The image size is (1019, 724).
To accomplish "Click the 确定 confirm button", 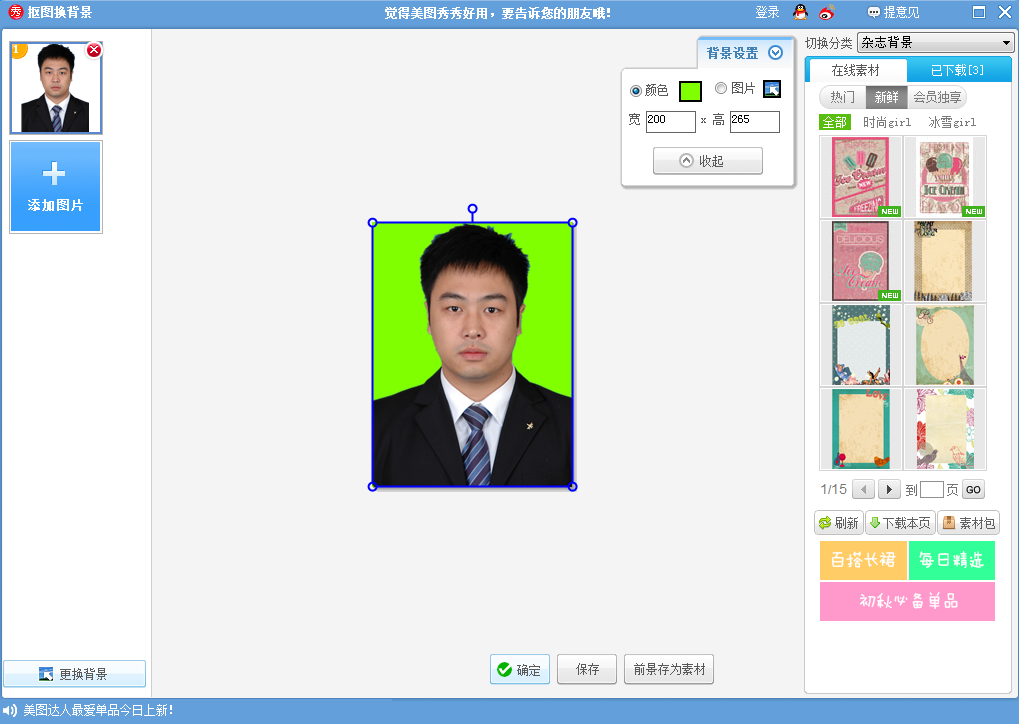I will coord(519,669).
